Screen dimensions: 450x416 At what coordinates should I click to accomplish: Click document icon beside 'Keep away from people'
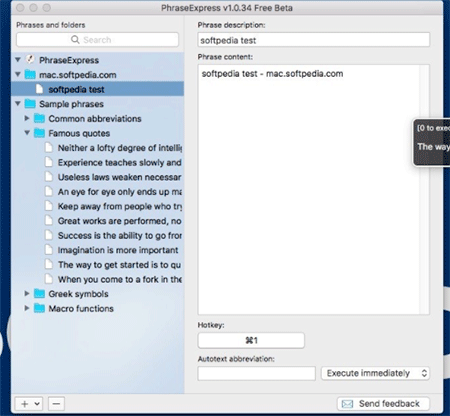point(49,206)
